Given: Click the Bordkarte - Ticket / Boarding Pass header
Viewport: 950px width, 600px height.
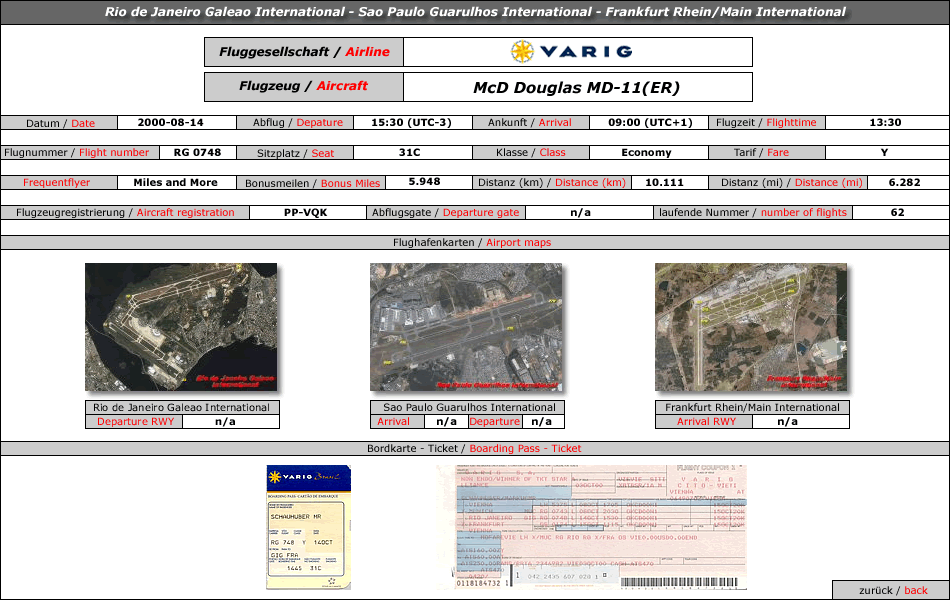Looking at the screenshot, I should (x=474, y=448).
